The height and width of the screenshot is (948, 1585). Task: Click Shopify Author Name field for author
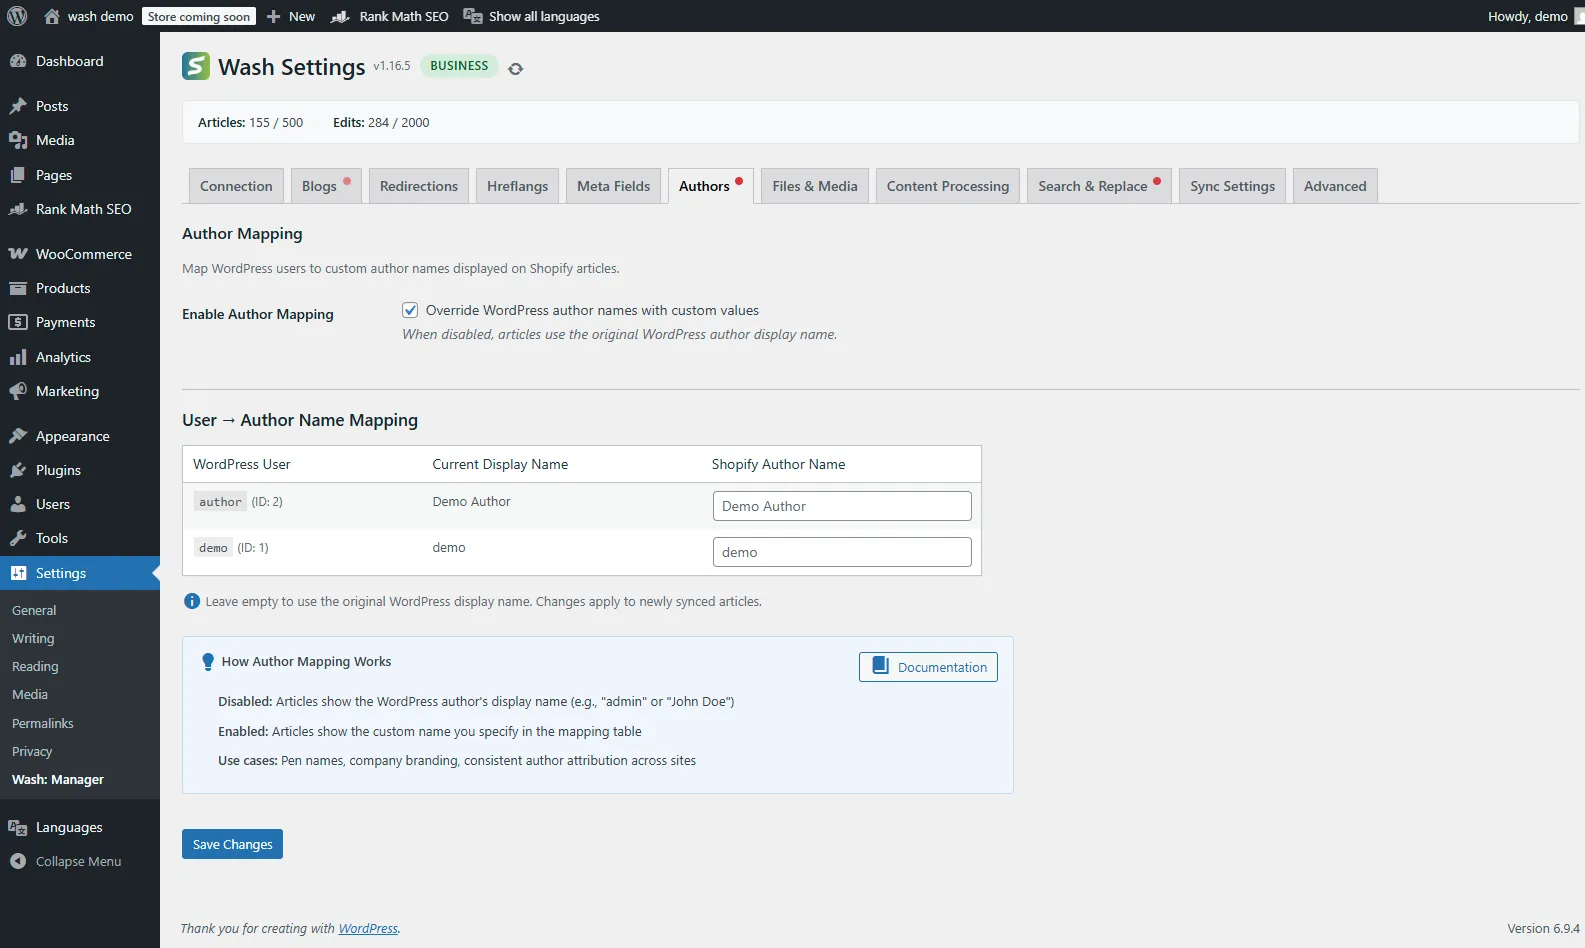tap(842, 506)
